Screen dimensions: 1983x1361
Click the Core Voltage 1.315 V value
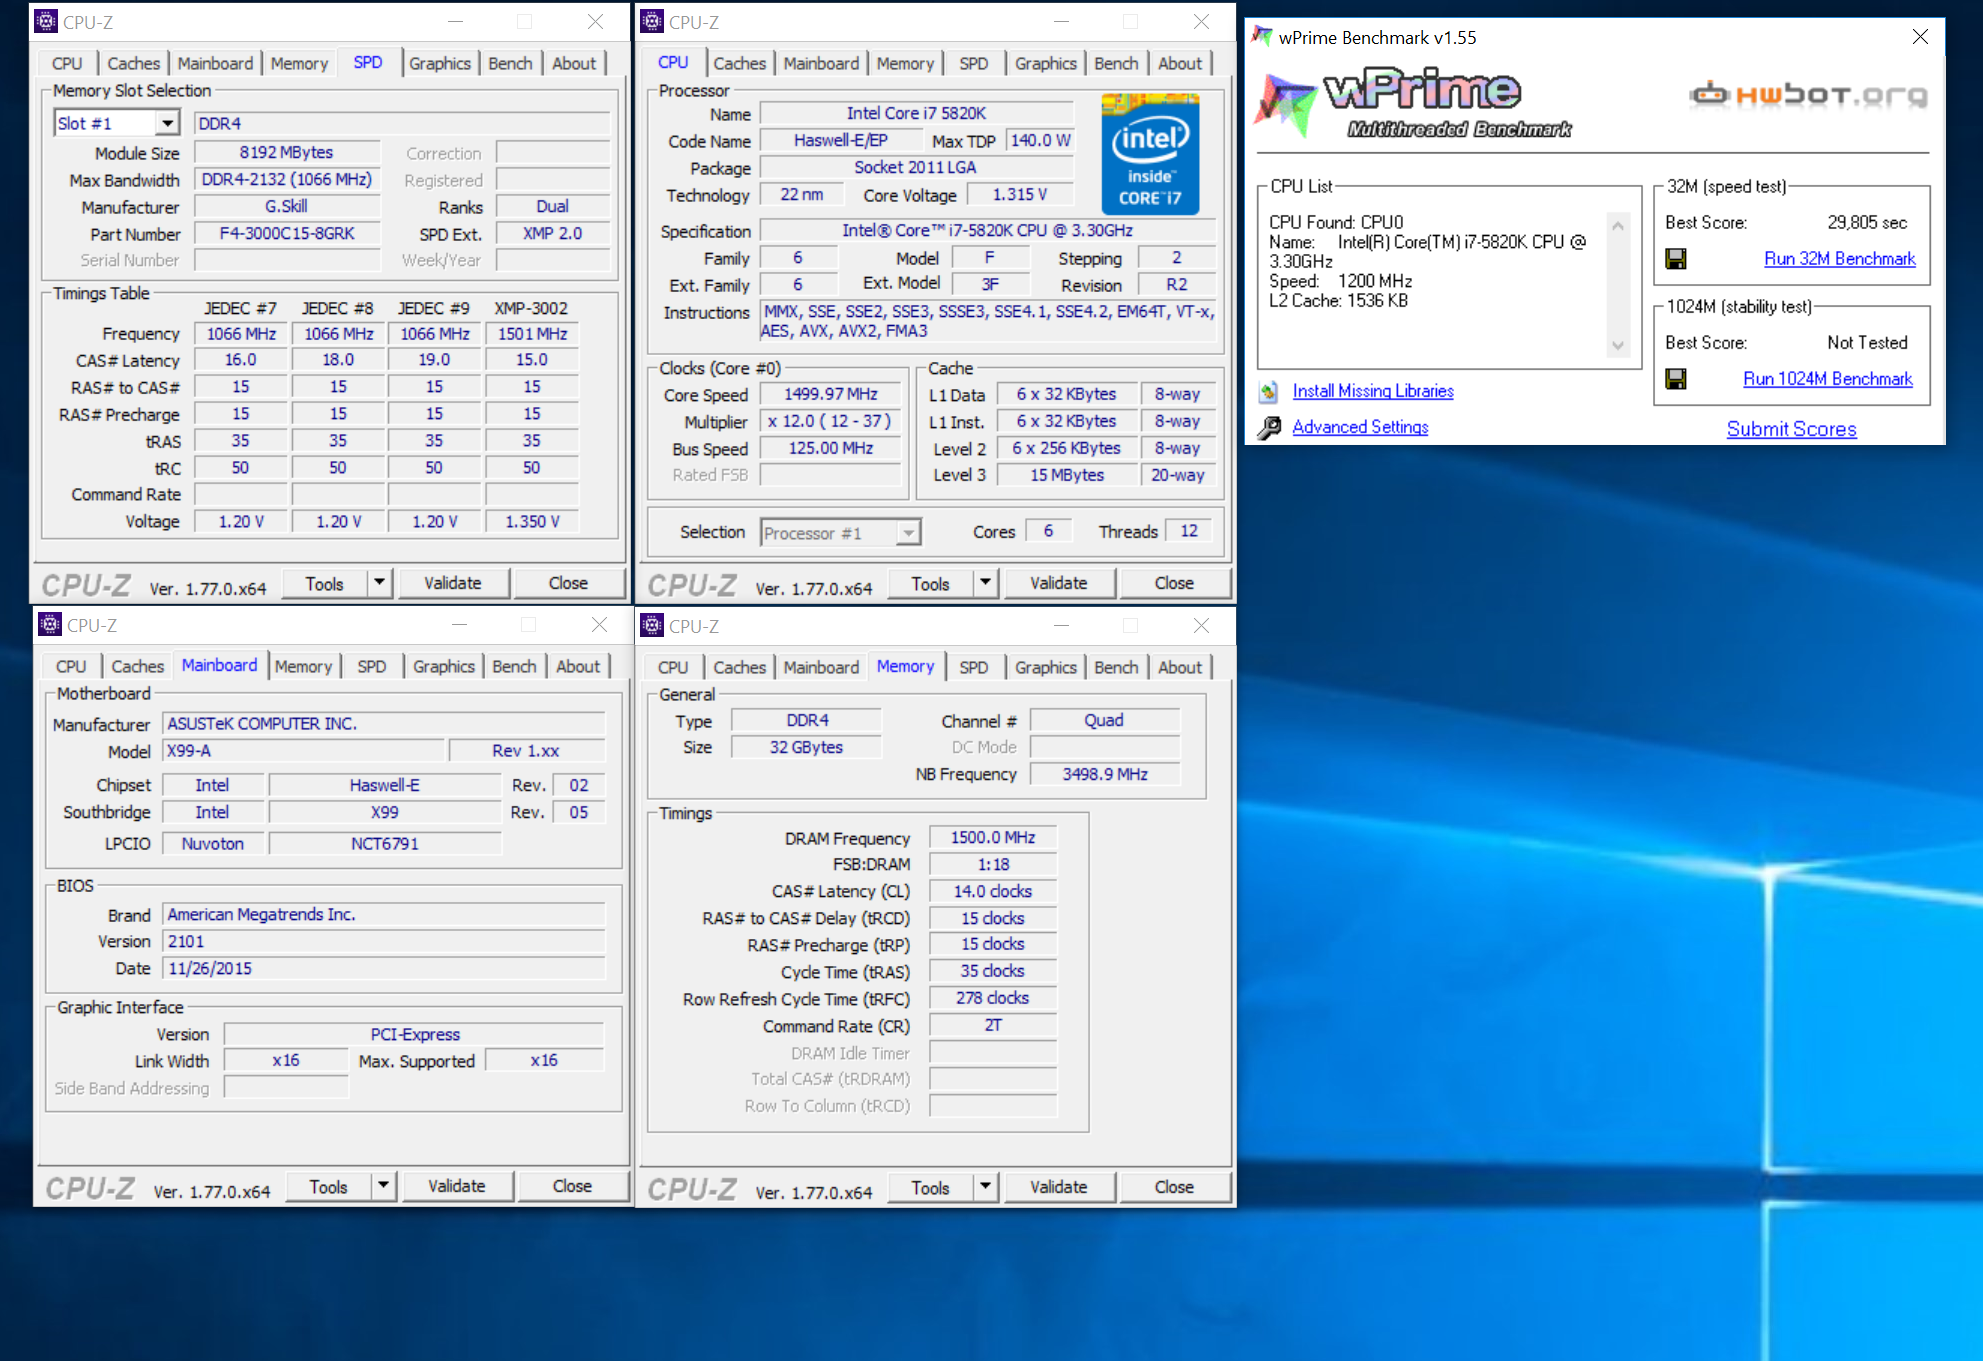(1019, 194)
